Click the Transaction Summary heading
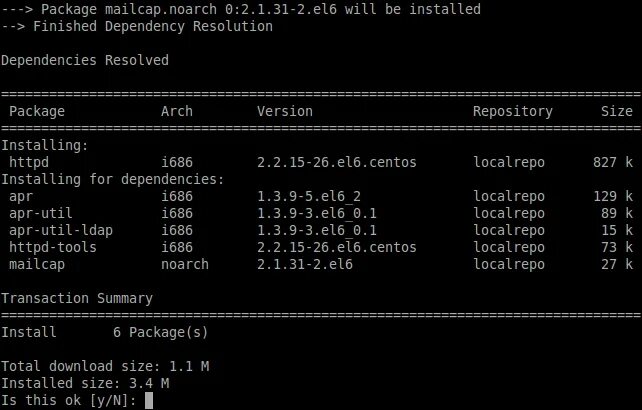The image size is (642, 410). click(77, 298)
